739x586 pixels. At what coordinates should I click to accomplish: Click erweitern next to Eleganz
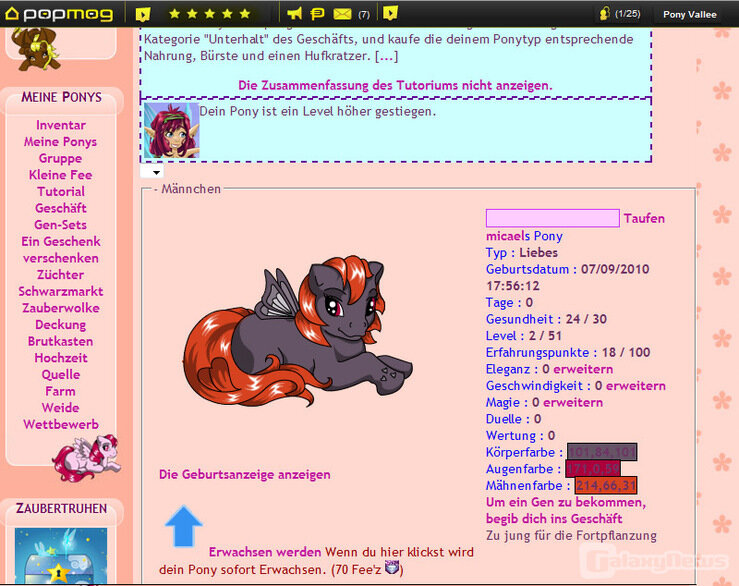[x=583, y=369]
